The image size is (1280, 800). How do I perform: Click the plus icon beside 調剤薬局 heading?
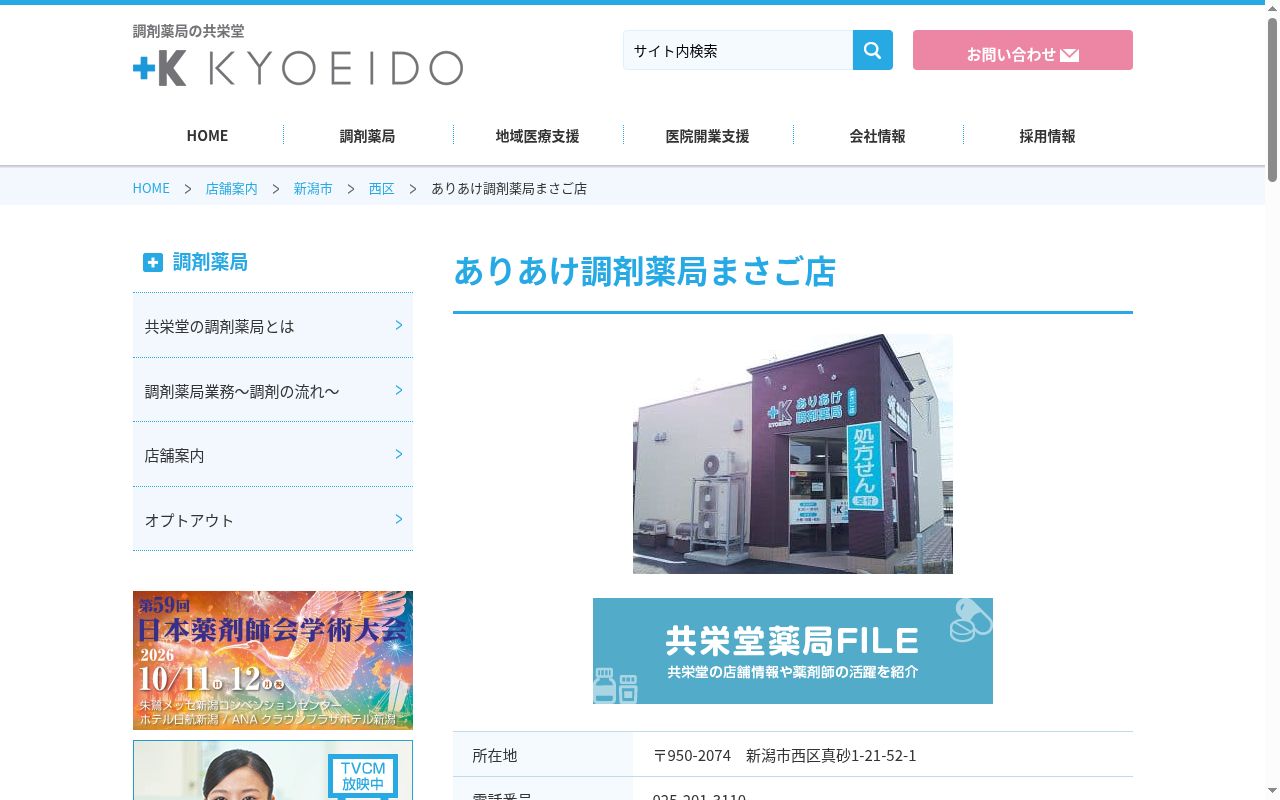click(152, 262)
